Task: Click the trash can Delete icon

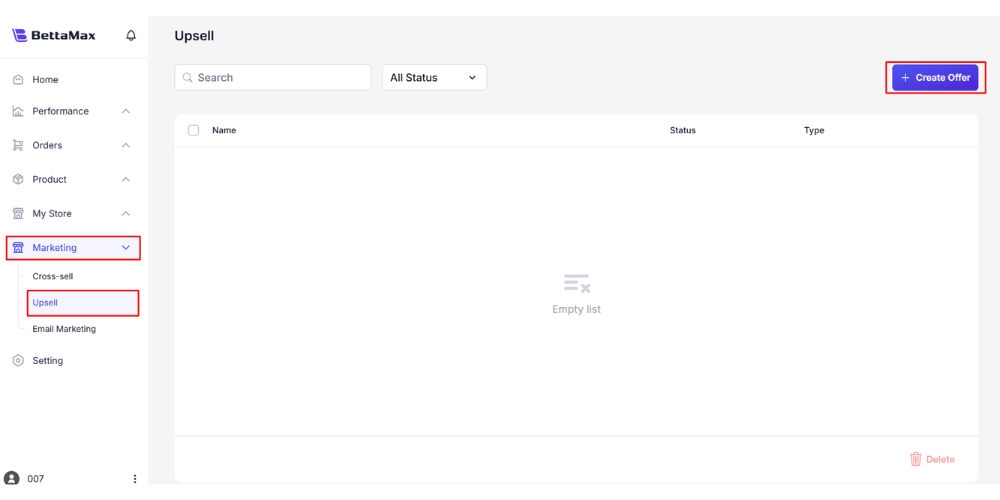Action: (x=916, y=459)
